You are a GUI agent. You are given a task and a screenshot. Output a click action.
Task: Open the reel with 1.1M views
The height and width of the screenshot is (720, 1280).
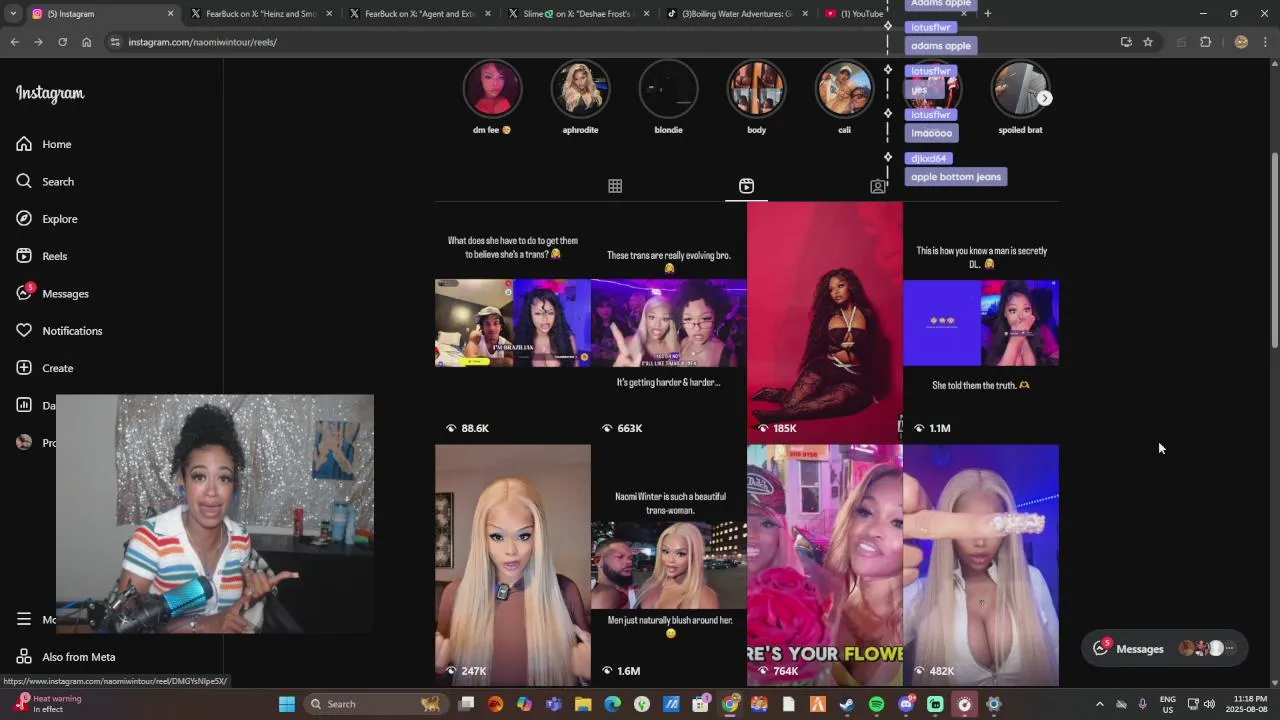pos(980,322)
